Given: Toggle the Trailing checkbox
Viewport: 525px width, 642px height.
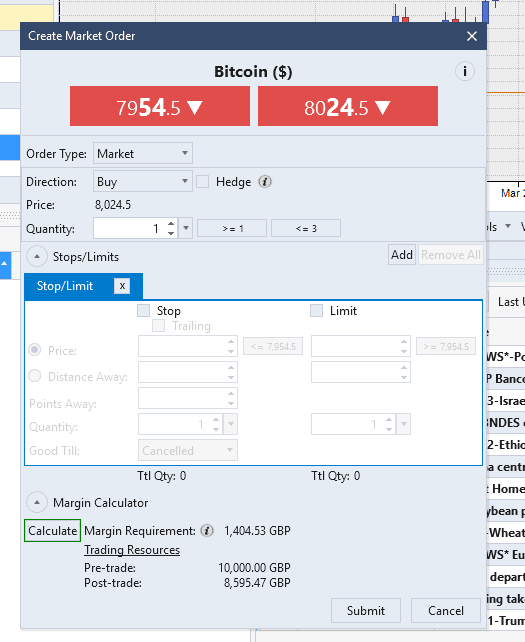Looking at the screenshot, I should (158, 326).
